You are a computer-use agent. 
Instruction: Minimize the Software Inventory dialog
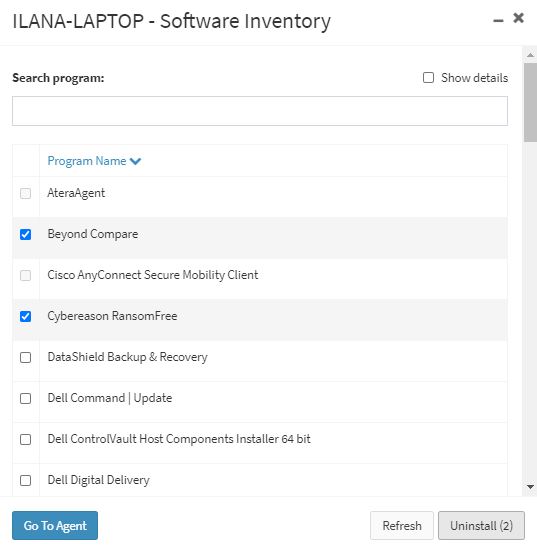click(x=498, y=21)
